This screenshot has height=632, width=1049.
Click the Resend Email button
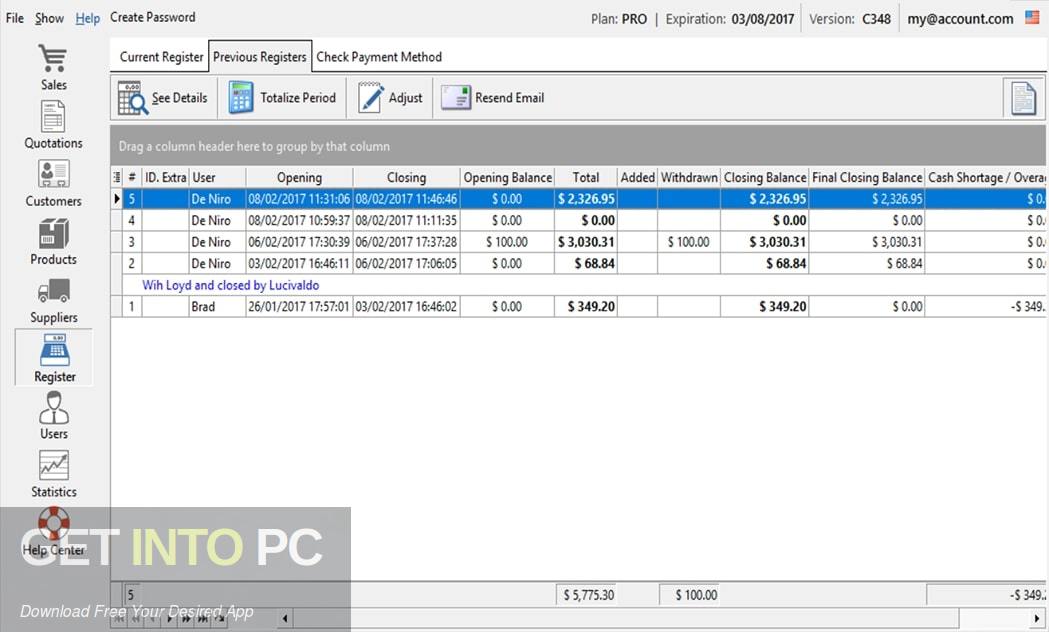click(492, 98)
